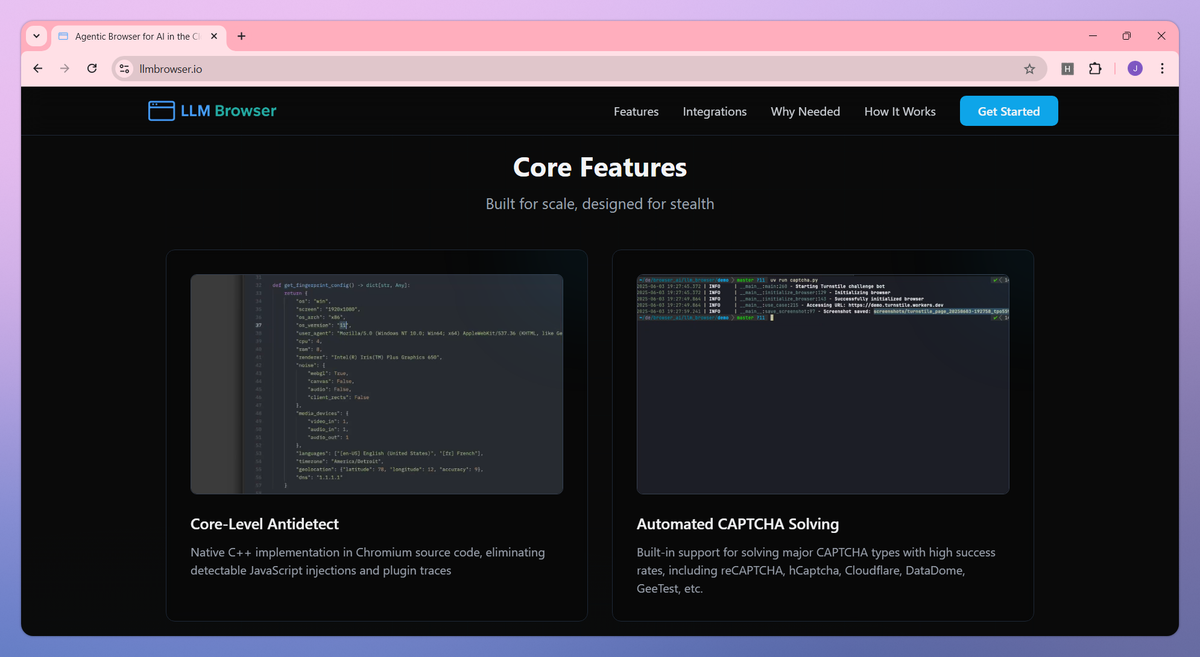Click the Automated CAPTCHA Solving card title

[738, 524]
